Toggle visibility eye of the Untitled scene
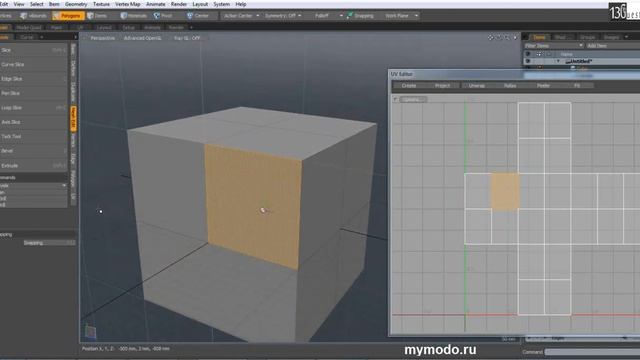This screenshot has height=360, width=640. pos(528,61)
